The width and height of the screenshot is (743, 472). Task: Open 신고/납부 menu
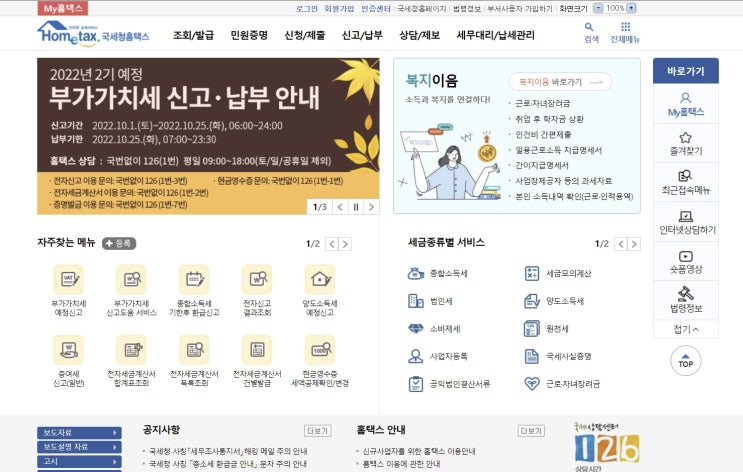(x=362, y=35)
